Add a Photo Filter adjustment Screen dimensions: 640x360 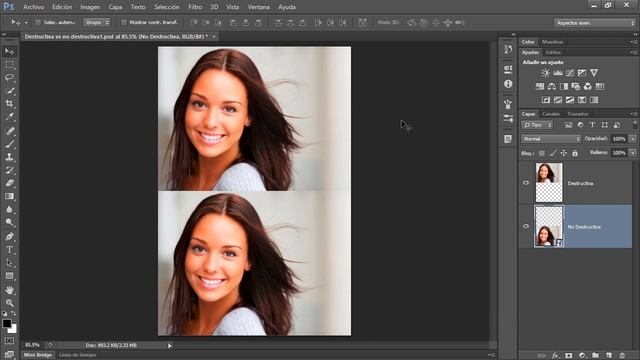[x=576, y=87]
